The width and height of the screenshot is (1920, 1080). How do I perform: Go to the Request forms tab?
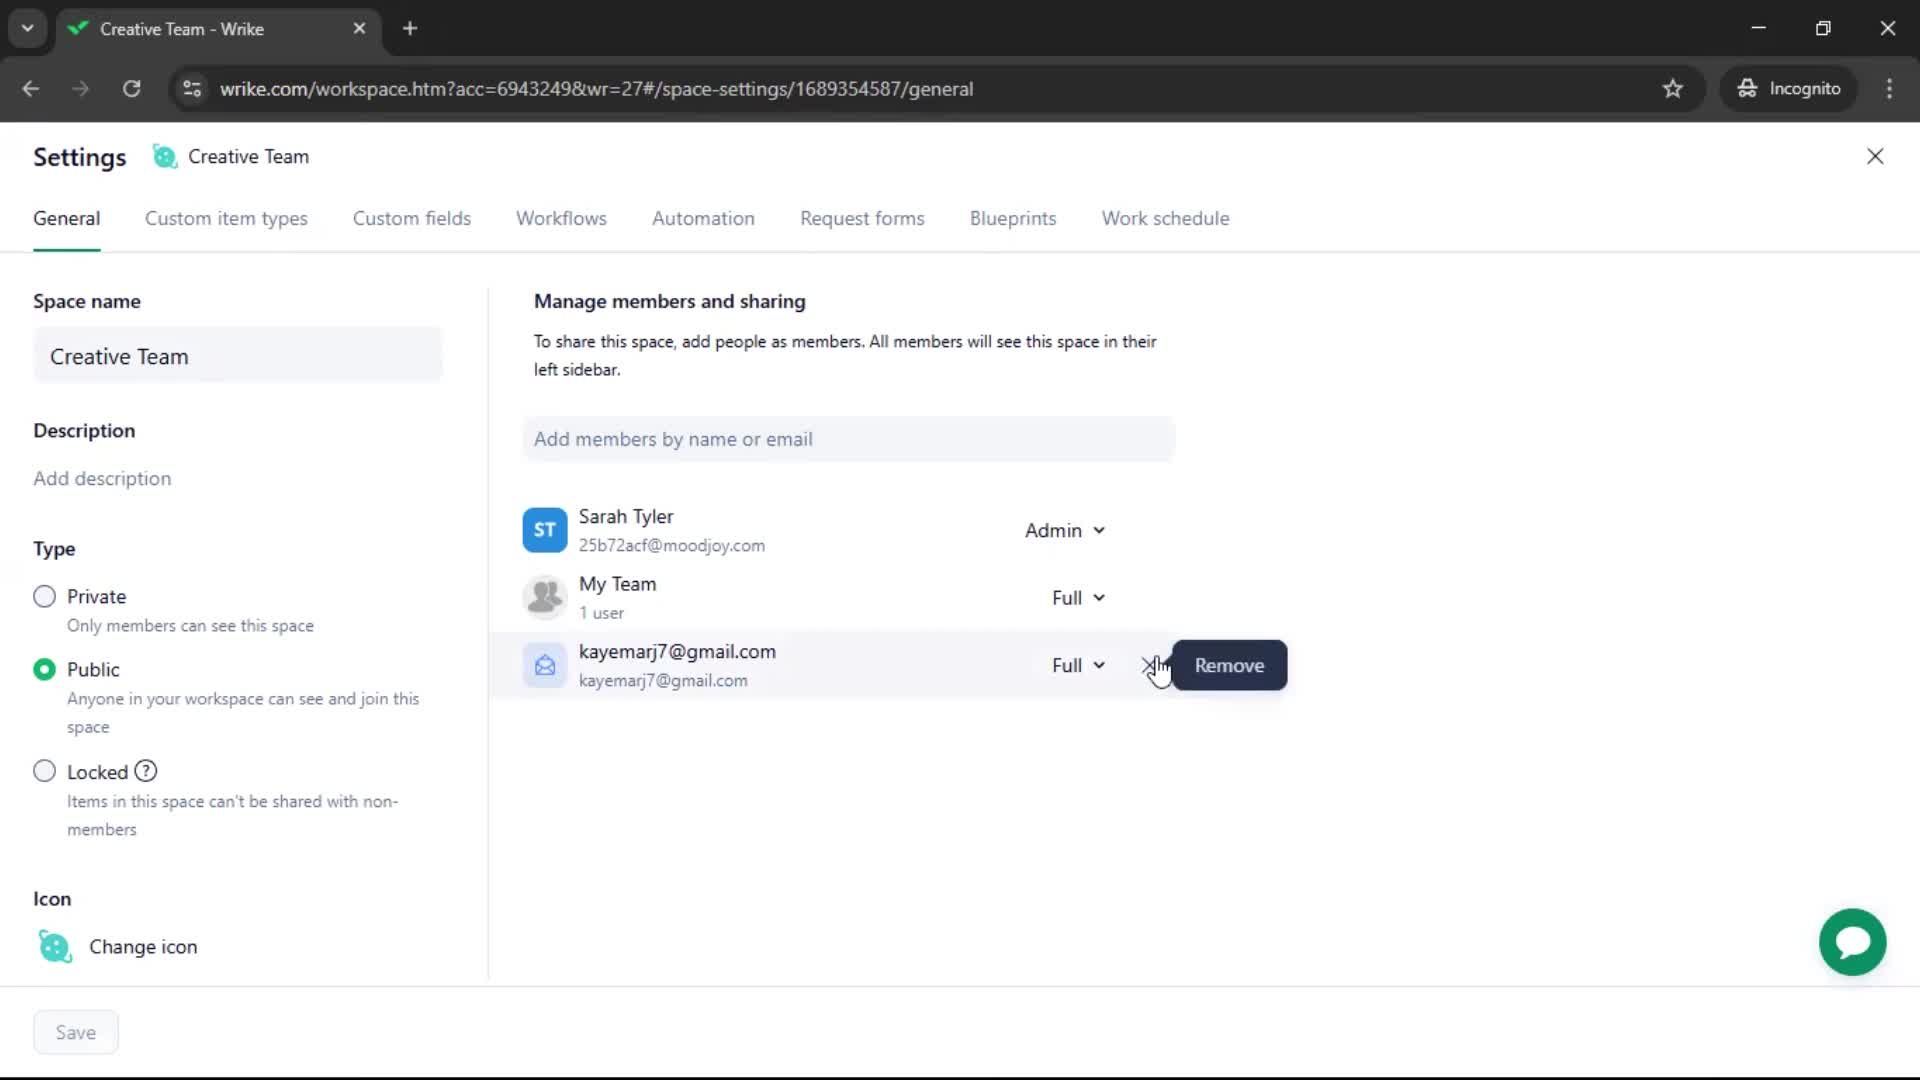[862, 218]
